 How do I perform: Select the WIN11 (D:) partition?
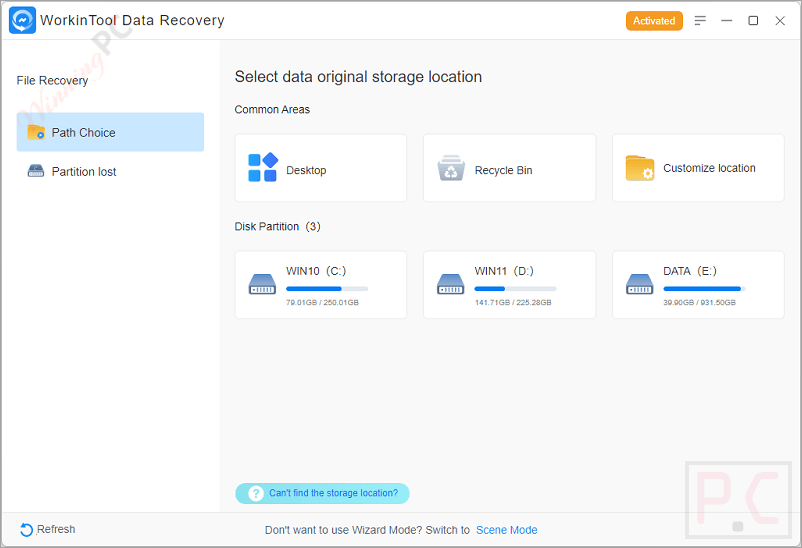click(509, 284)
